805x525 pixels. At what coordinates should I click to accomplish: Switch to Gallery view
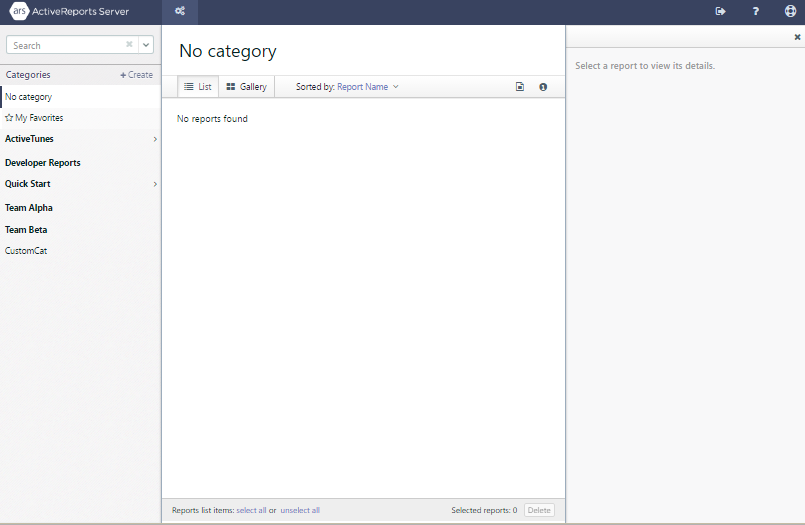(x=247, y=87)
